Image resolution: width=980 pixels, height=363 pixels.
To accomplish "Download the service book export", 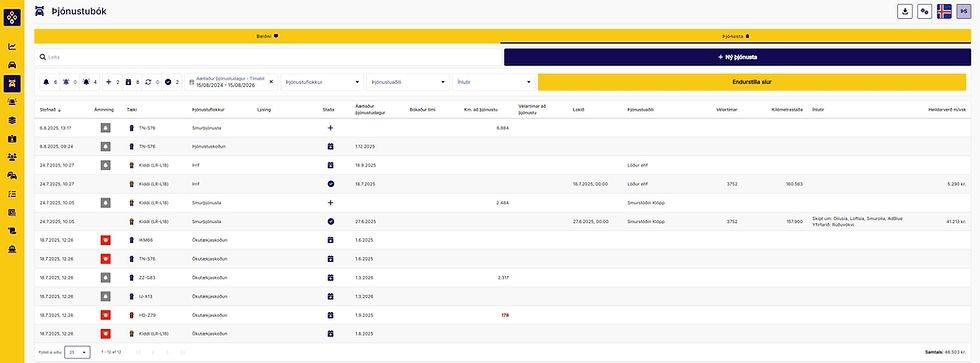I will [904, 11].
